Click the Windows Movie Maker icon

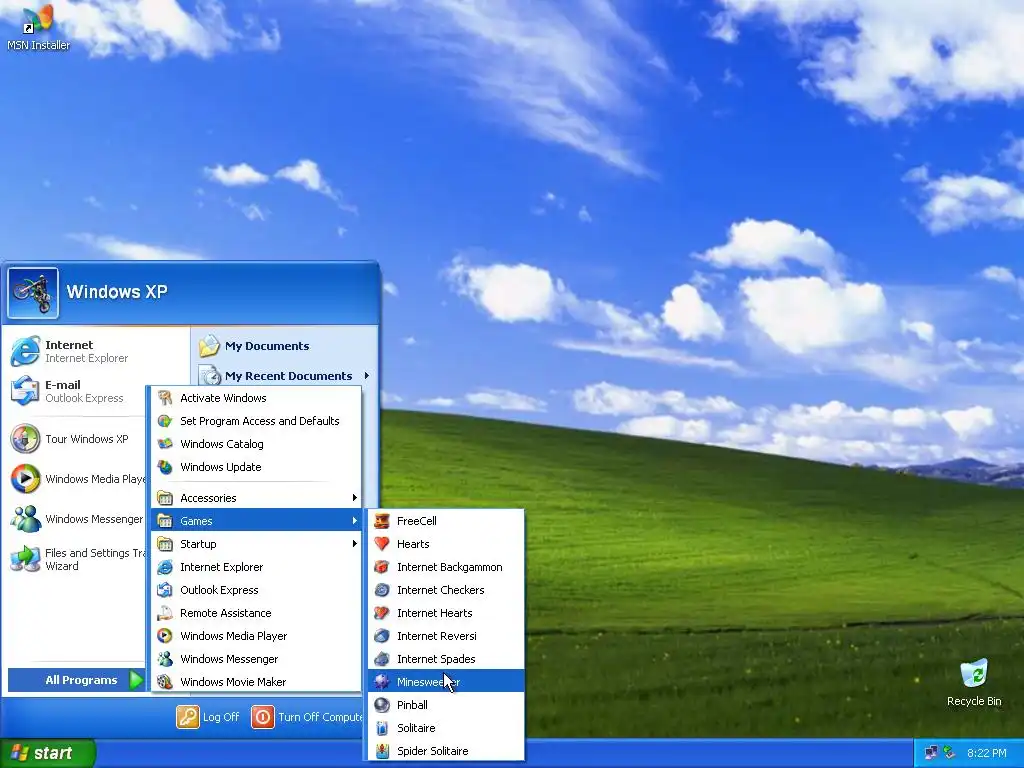click(x=165, y=682)
